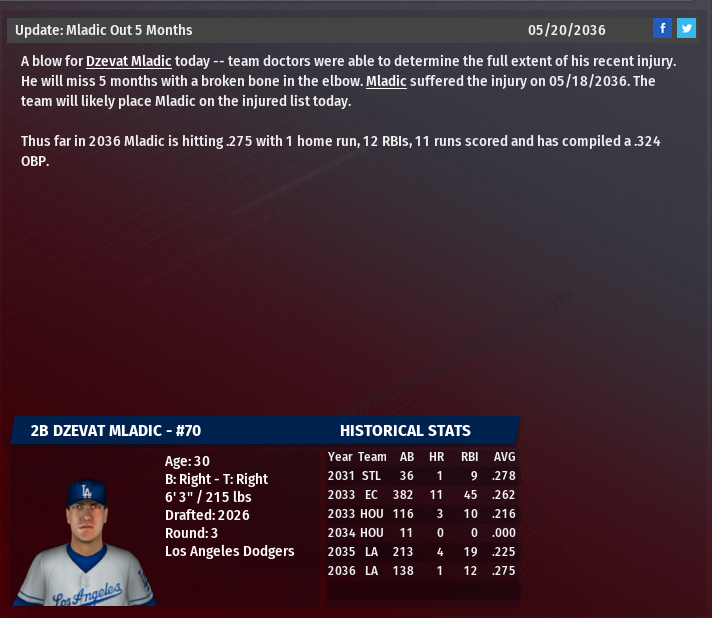Click the AVG column header
712x618 pixels.
tap(504, 457)
